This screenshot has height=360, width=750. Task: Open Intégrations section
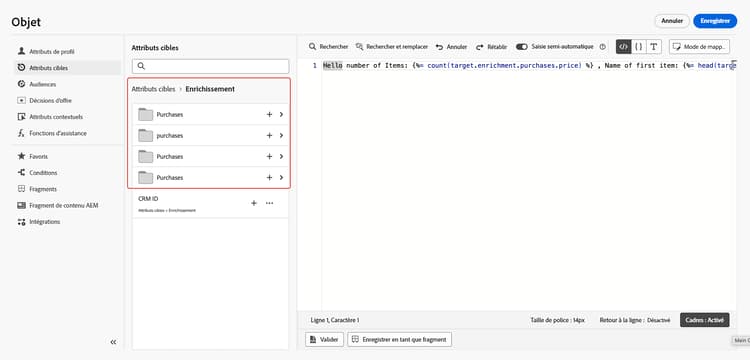pos(38,222)
